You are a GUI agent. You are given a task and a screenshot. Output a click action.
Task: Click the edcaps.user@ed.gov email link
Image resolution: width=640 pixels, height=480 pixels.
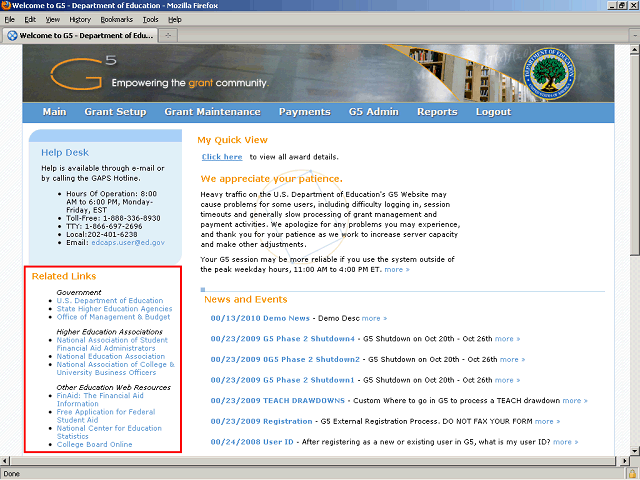coord(128,242)
